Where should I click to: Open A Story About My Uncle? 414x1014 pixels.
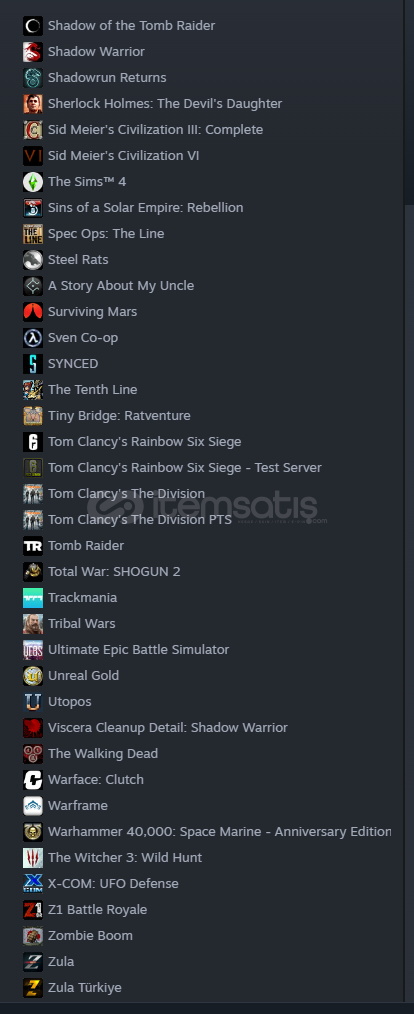[x=121, y=285]
